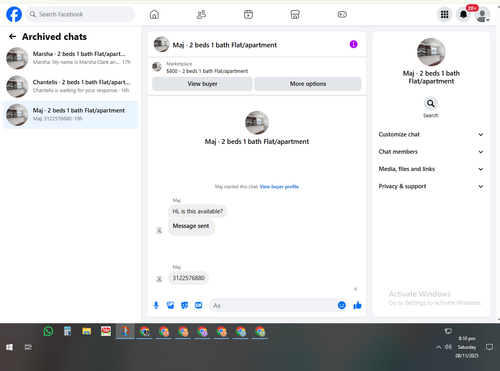Click the microphone voice clip icon

tap(156, 305)
